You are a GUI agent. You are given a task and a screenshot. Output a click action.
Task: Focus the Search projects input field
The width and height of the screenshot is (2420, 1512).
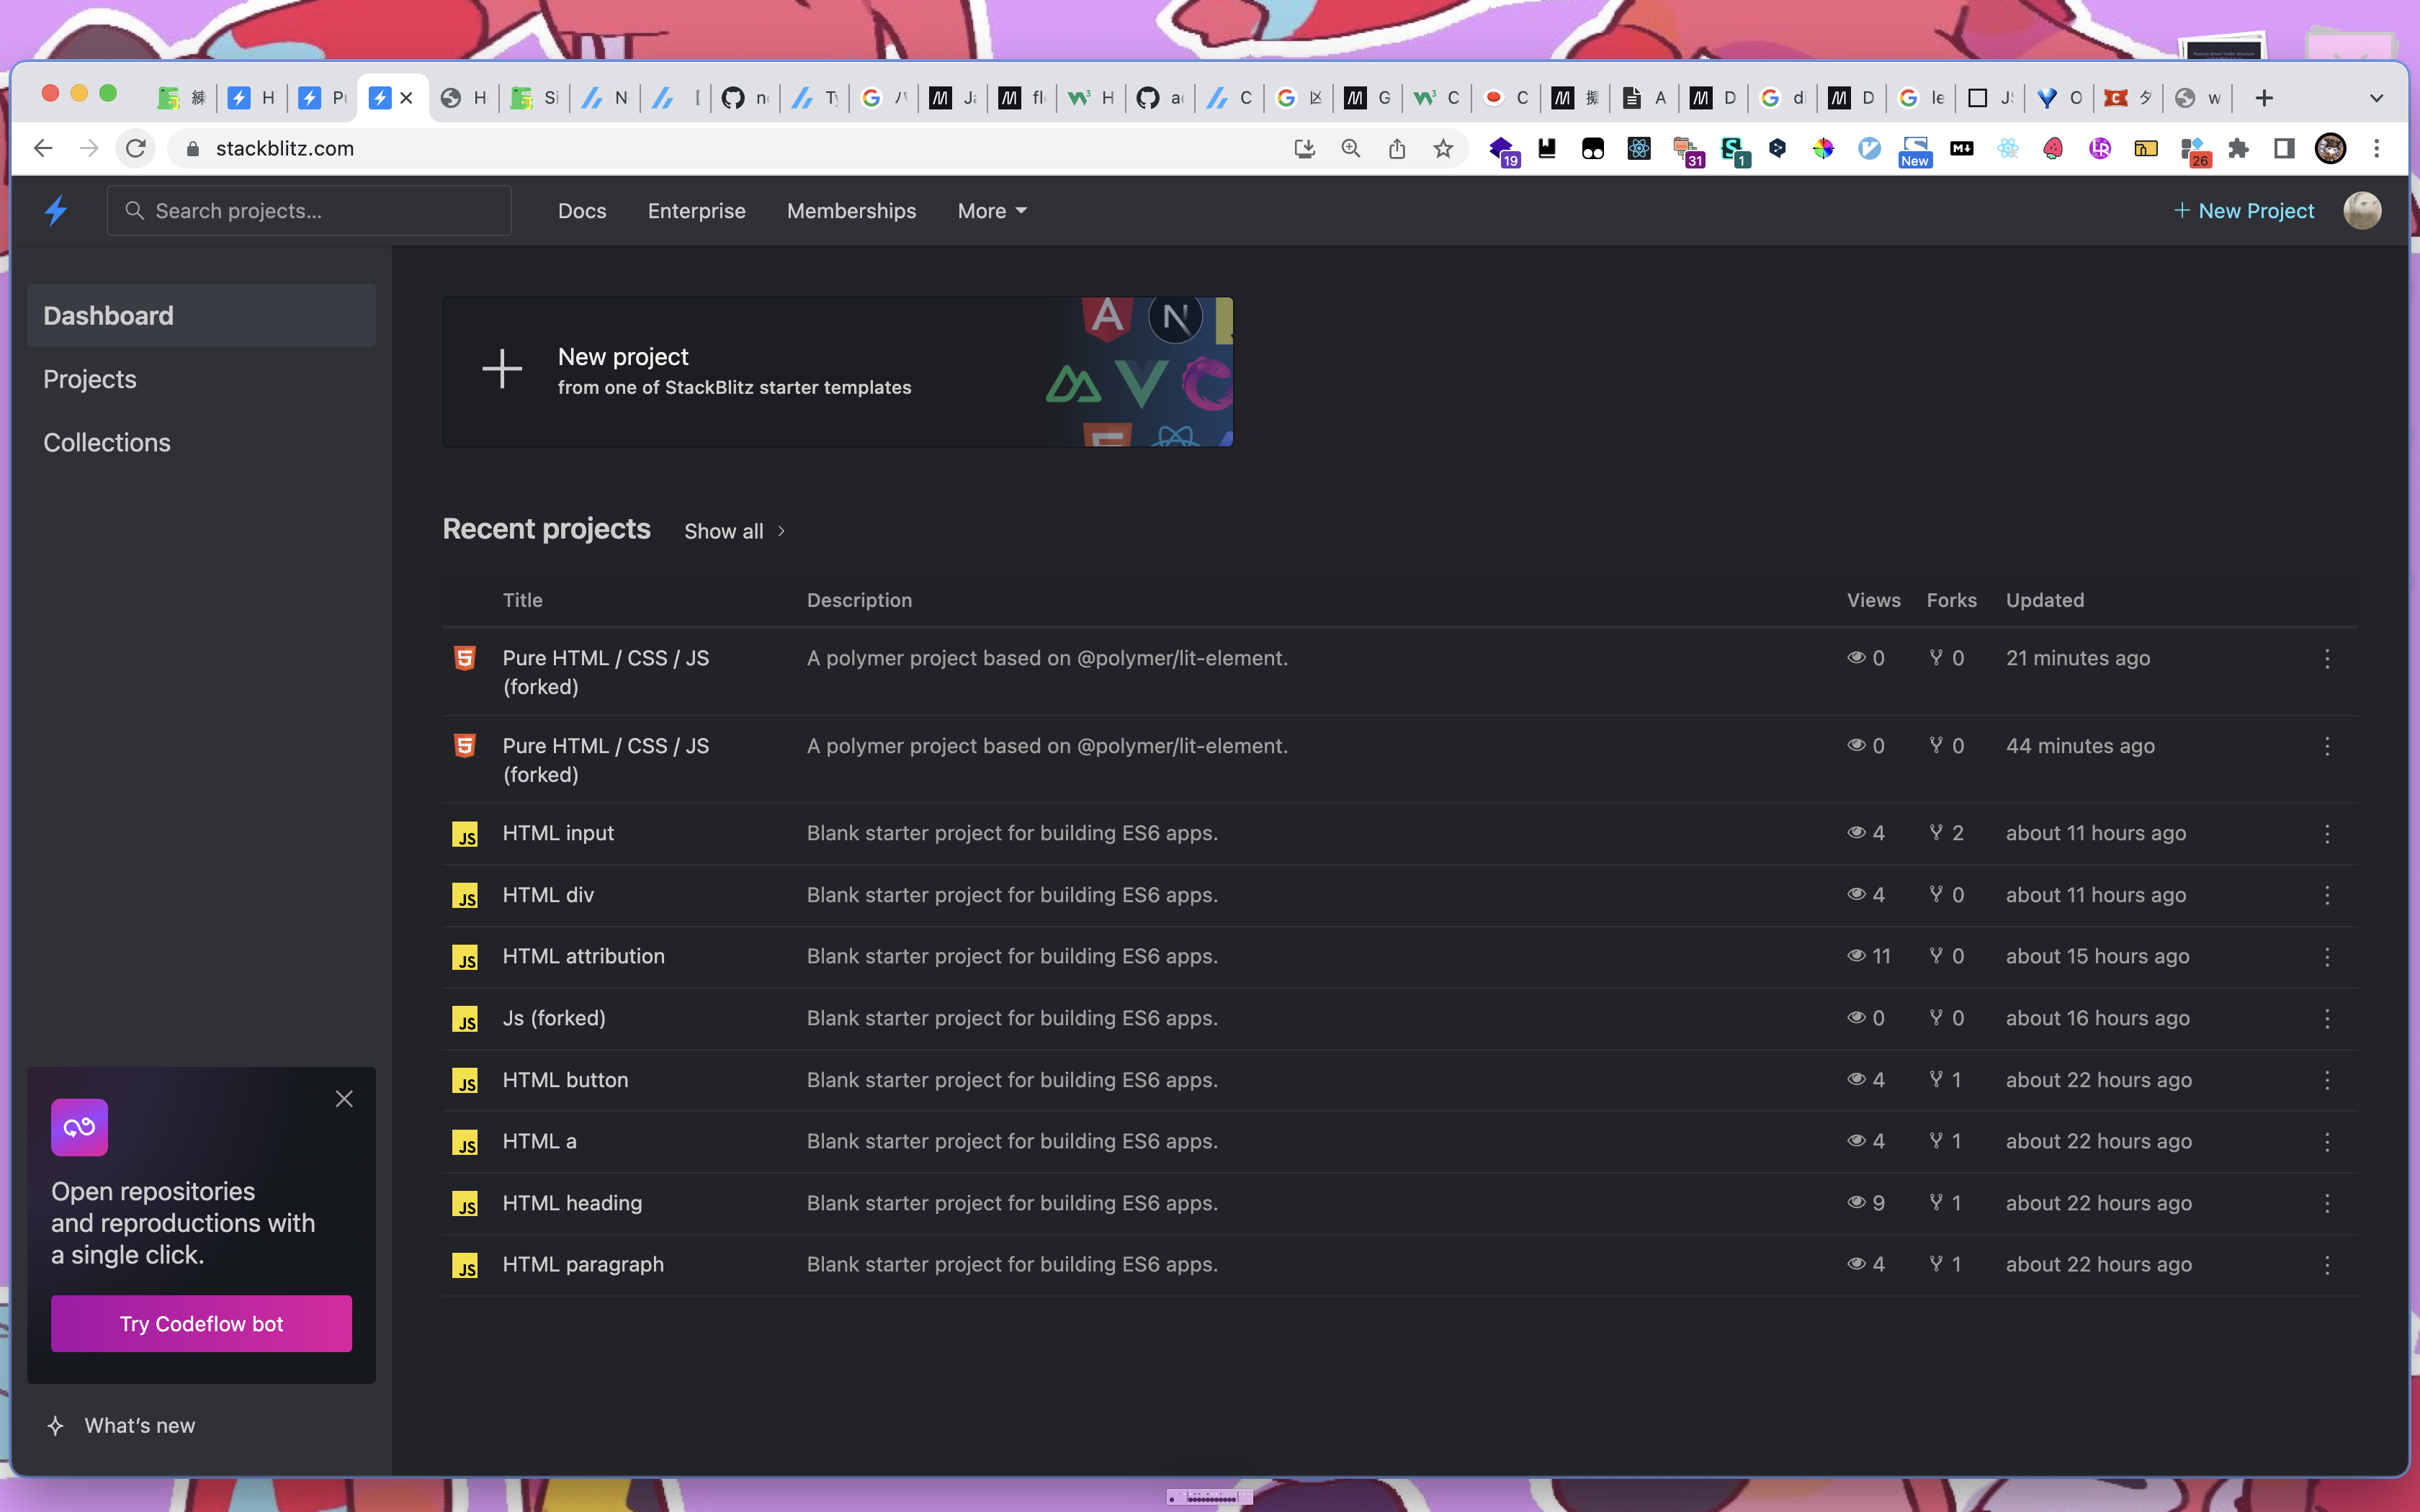click(x=320, y=211)
